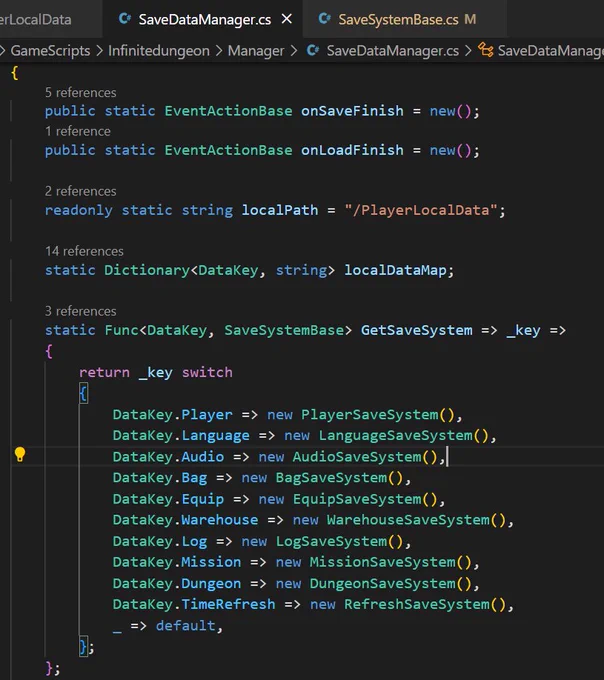This screenshot has height=680, width=604.
Task: Click WarehouseSaveSystem in the switch expression
Action: (408, 520)
